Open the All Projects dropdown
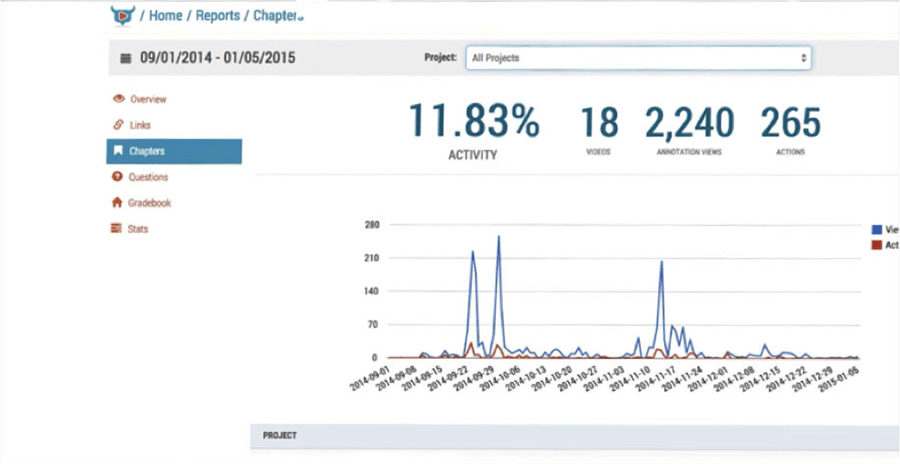The height and width of the screenshot is (464, 900). pyautogui.click(x=638, y=58)
